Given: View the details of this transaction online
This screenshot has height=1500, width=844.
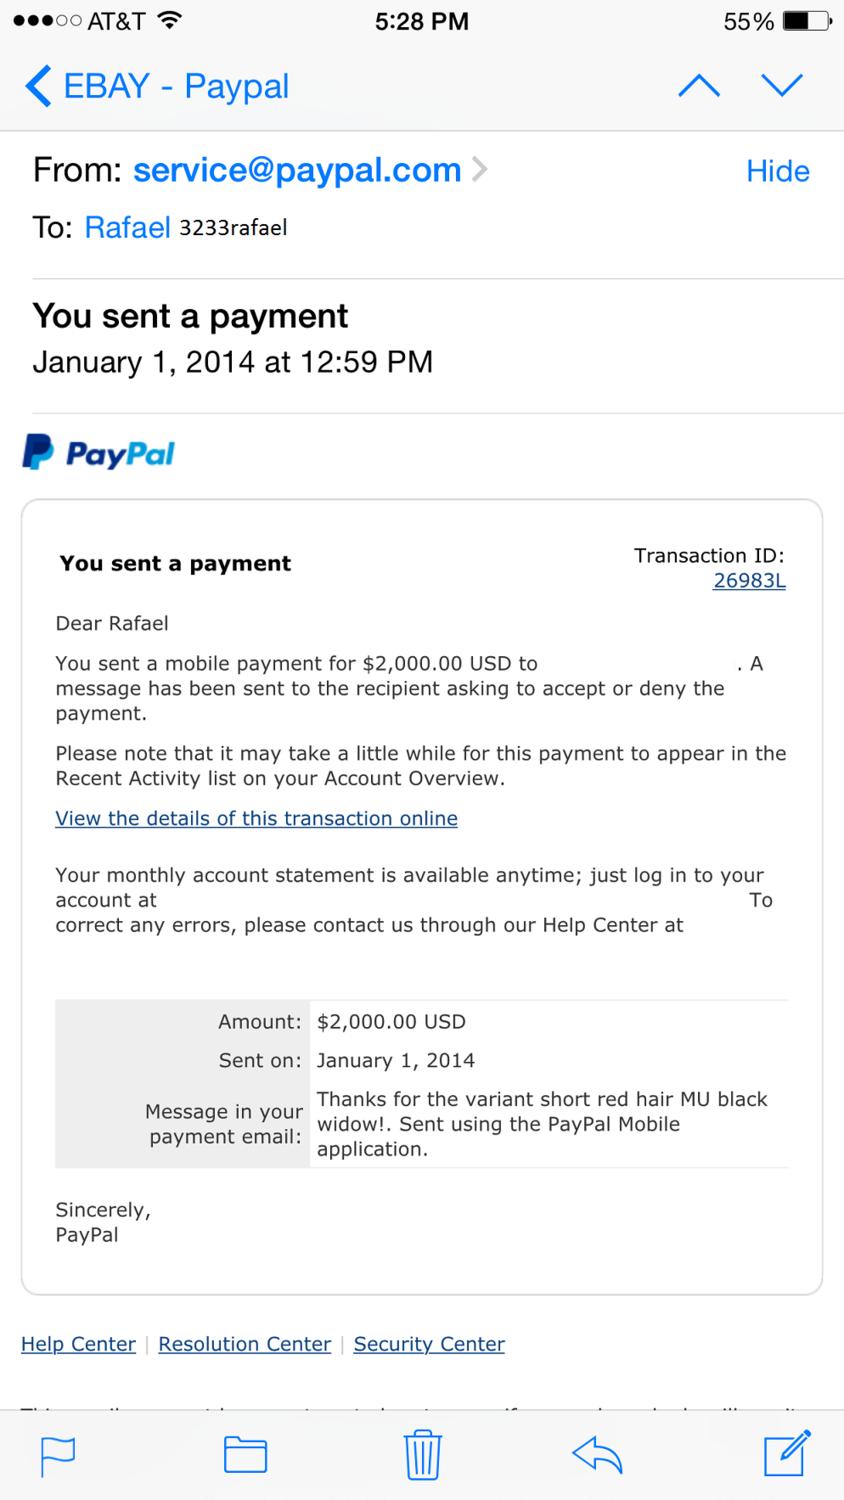Looking at the screenshot, I should pyautogui.click(x=256, y=818).
